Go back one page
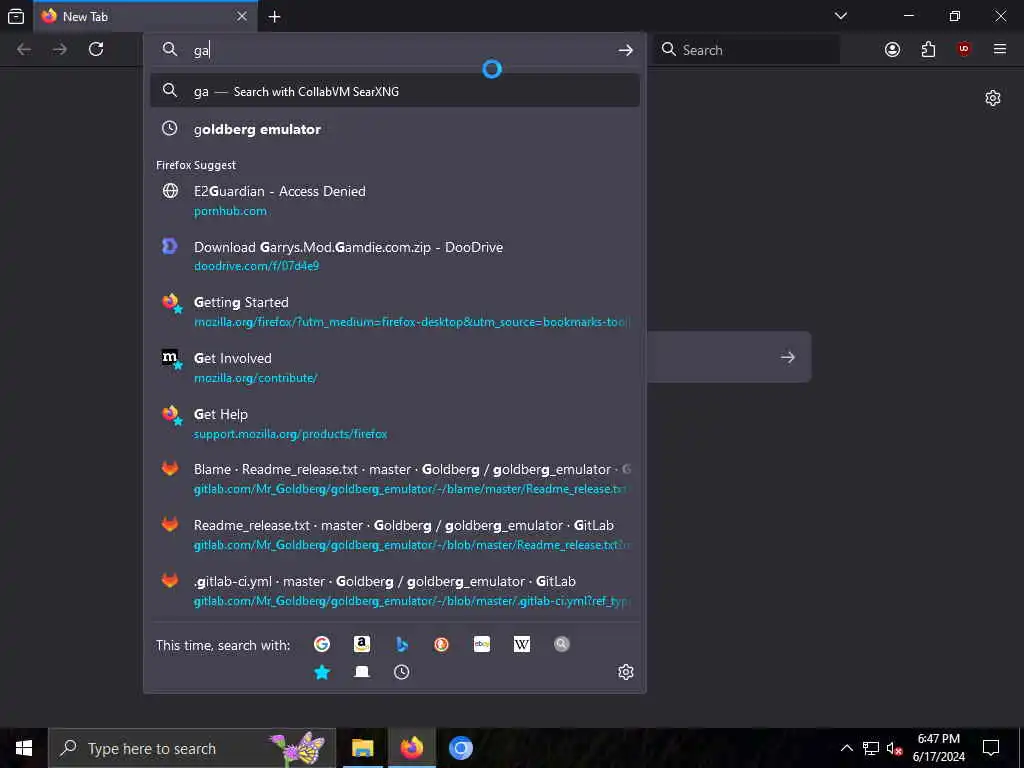The height and width of the screenshot is (768, 1024). coord(24,50)
